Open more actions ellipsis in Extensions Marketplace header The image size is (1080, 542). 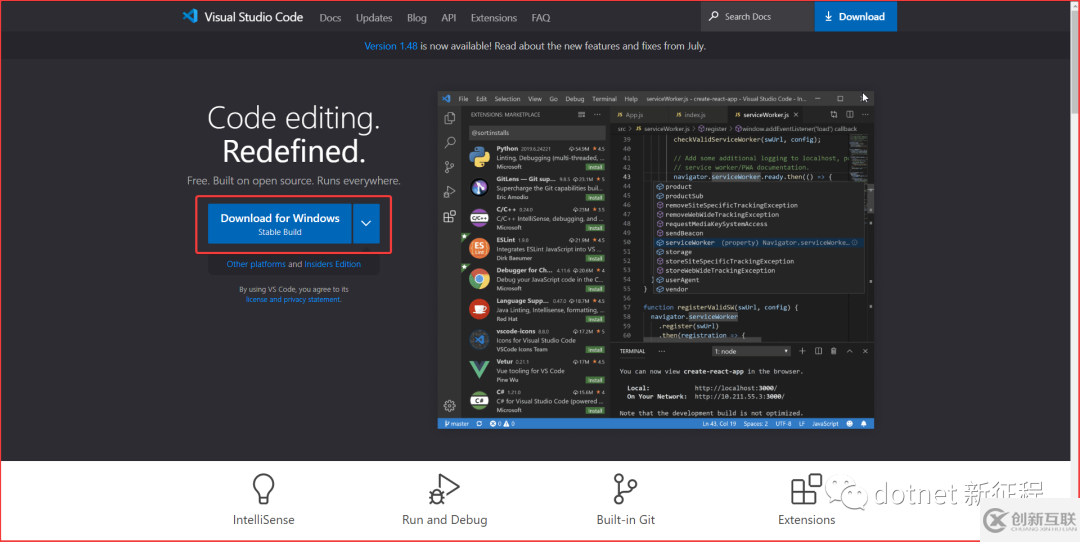click(x=597, y=115)
